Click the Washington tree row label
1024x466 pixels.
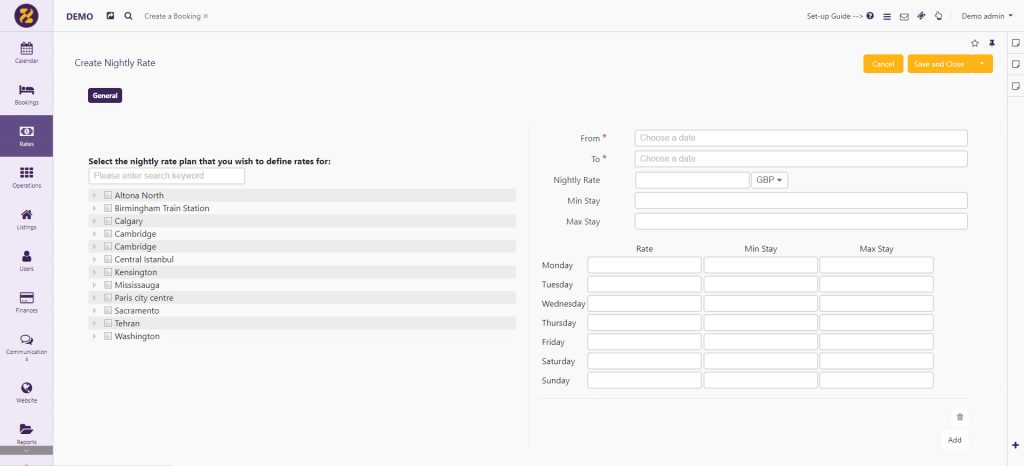coord(137,336)
